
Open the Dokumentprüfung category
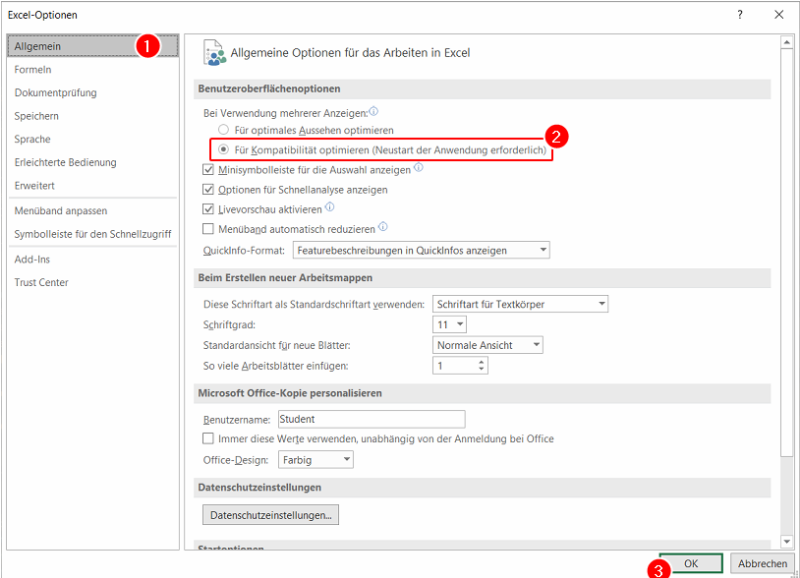93,92
